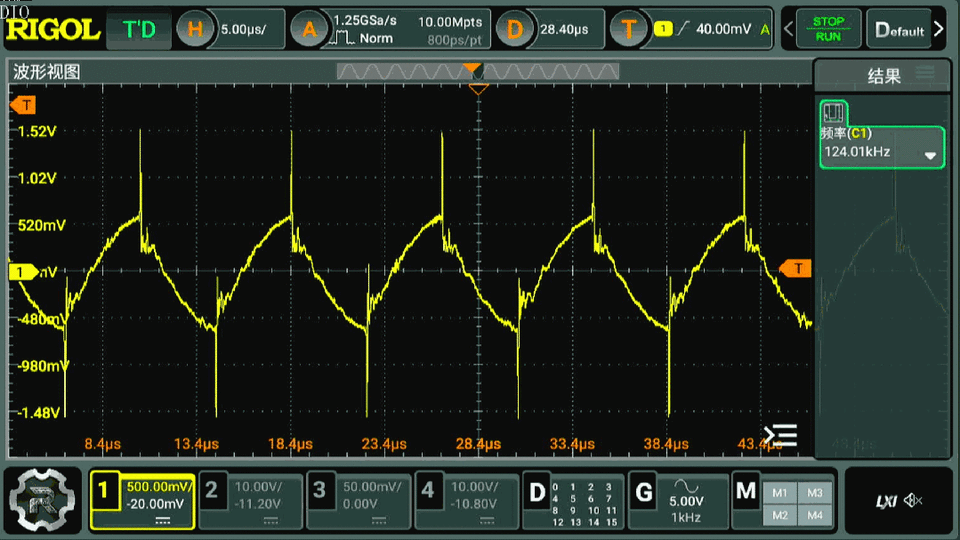The height and width of the screenshot is (540, 960).
Task: Open the results panel menu lines
Action: pyautogui.click(x=925, y=73)
